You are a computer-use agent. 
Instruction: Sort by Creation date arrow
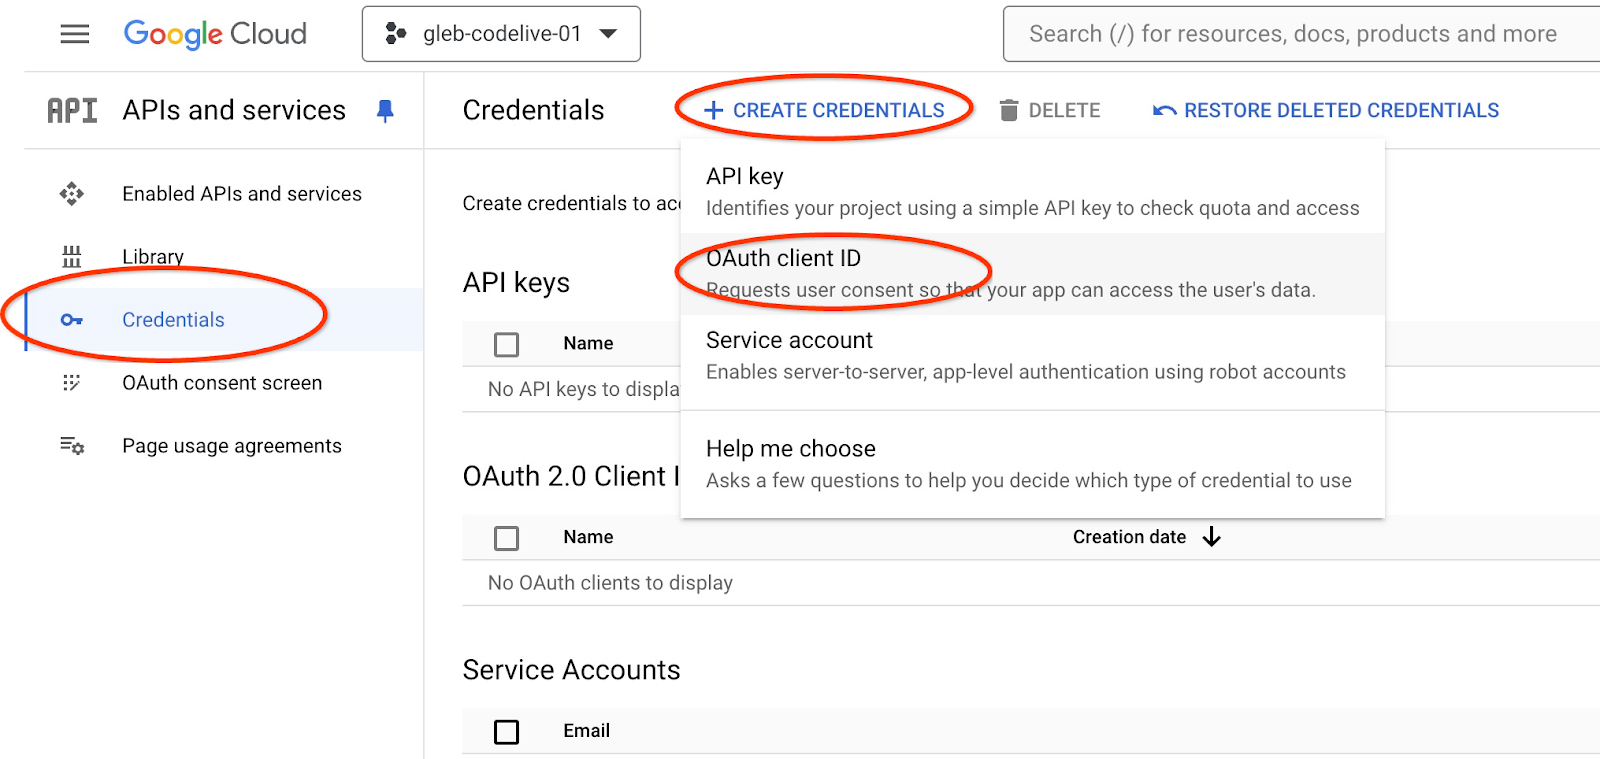tap(1212, 538)
